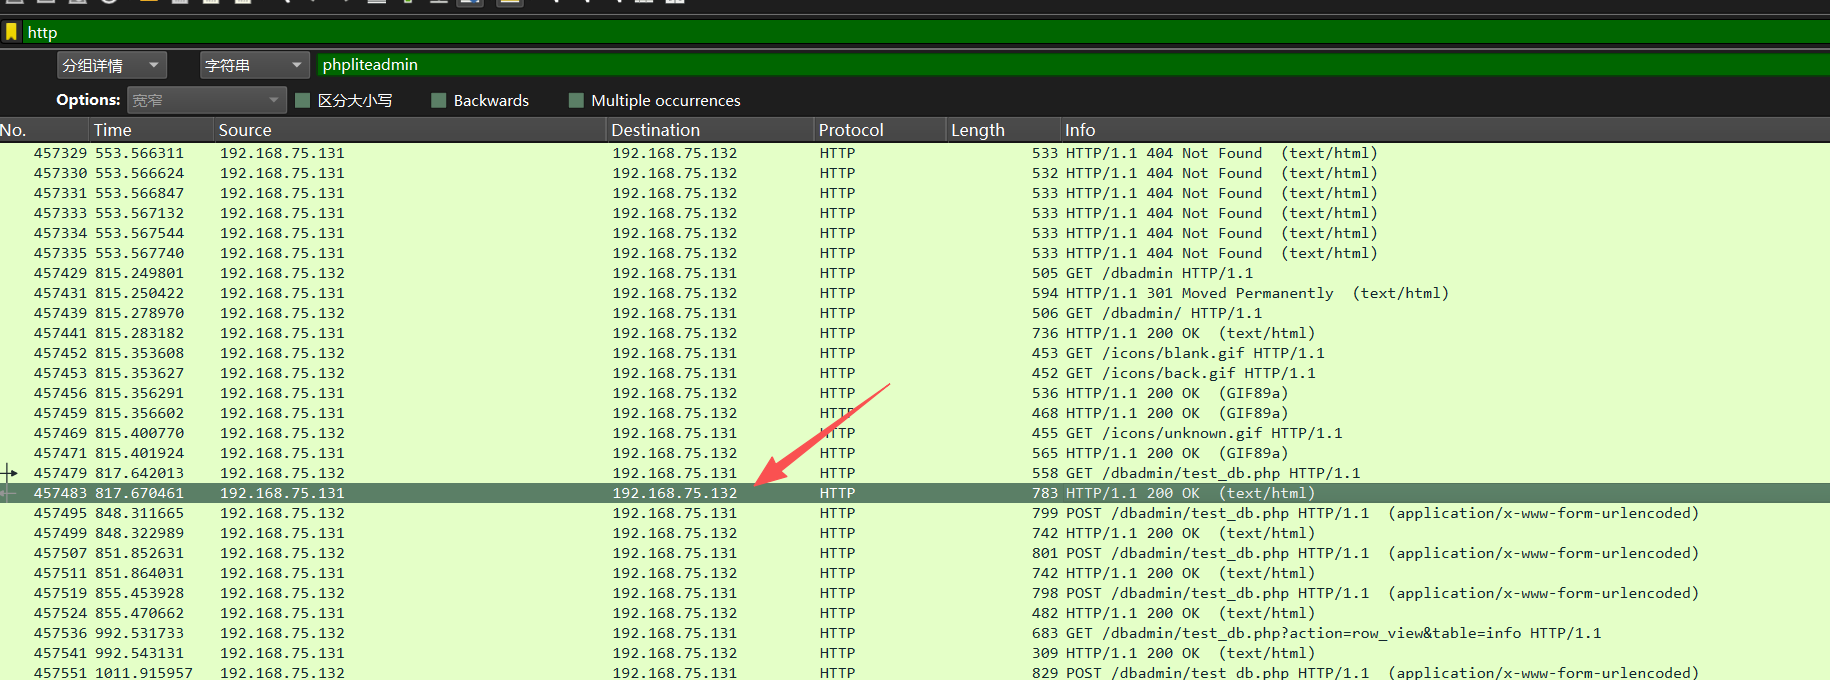This screenshot has width=1830, height=680.
Task: Click the Source column header
Action: [411, 130]
